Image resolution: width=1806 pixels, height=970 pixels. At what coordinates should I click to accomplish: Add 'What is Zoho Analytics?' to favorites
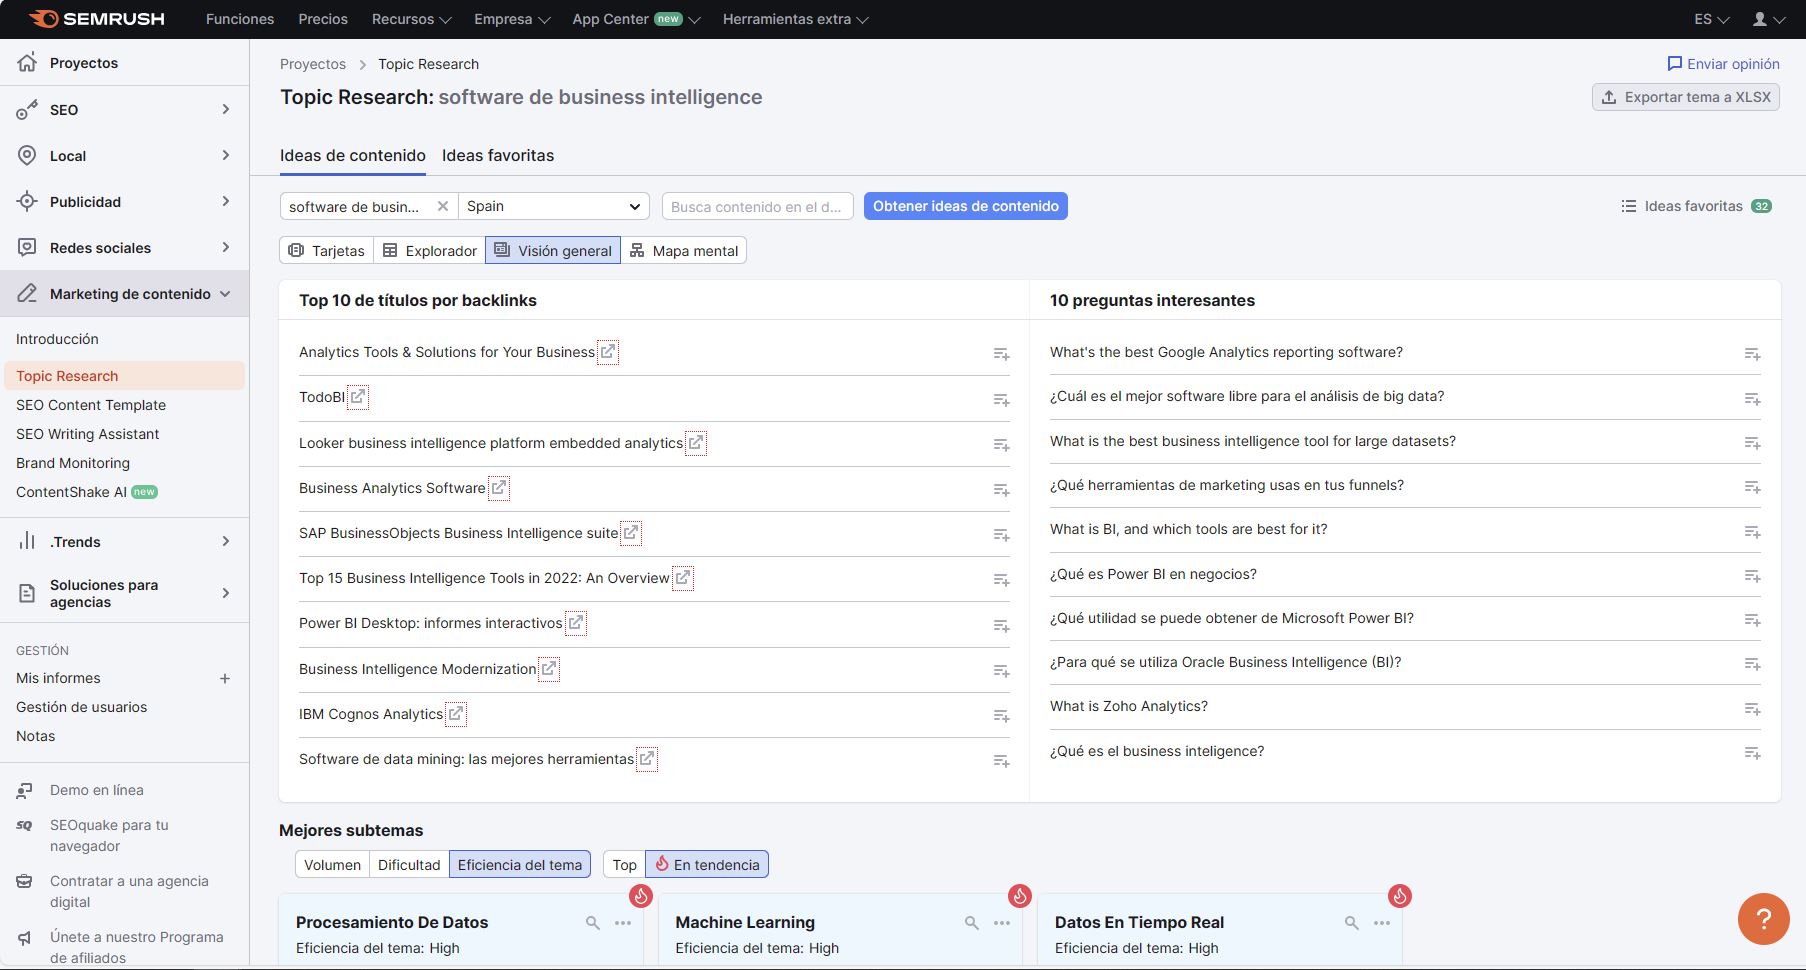[x=1752, y=709]
